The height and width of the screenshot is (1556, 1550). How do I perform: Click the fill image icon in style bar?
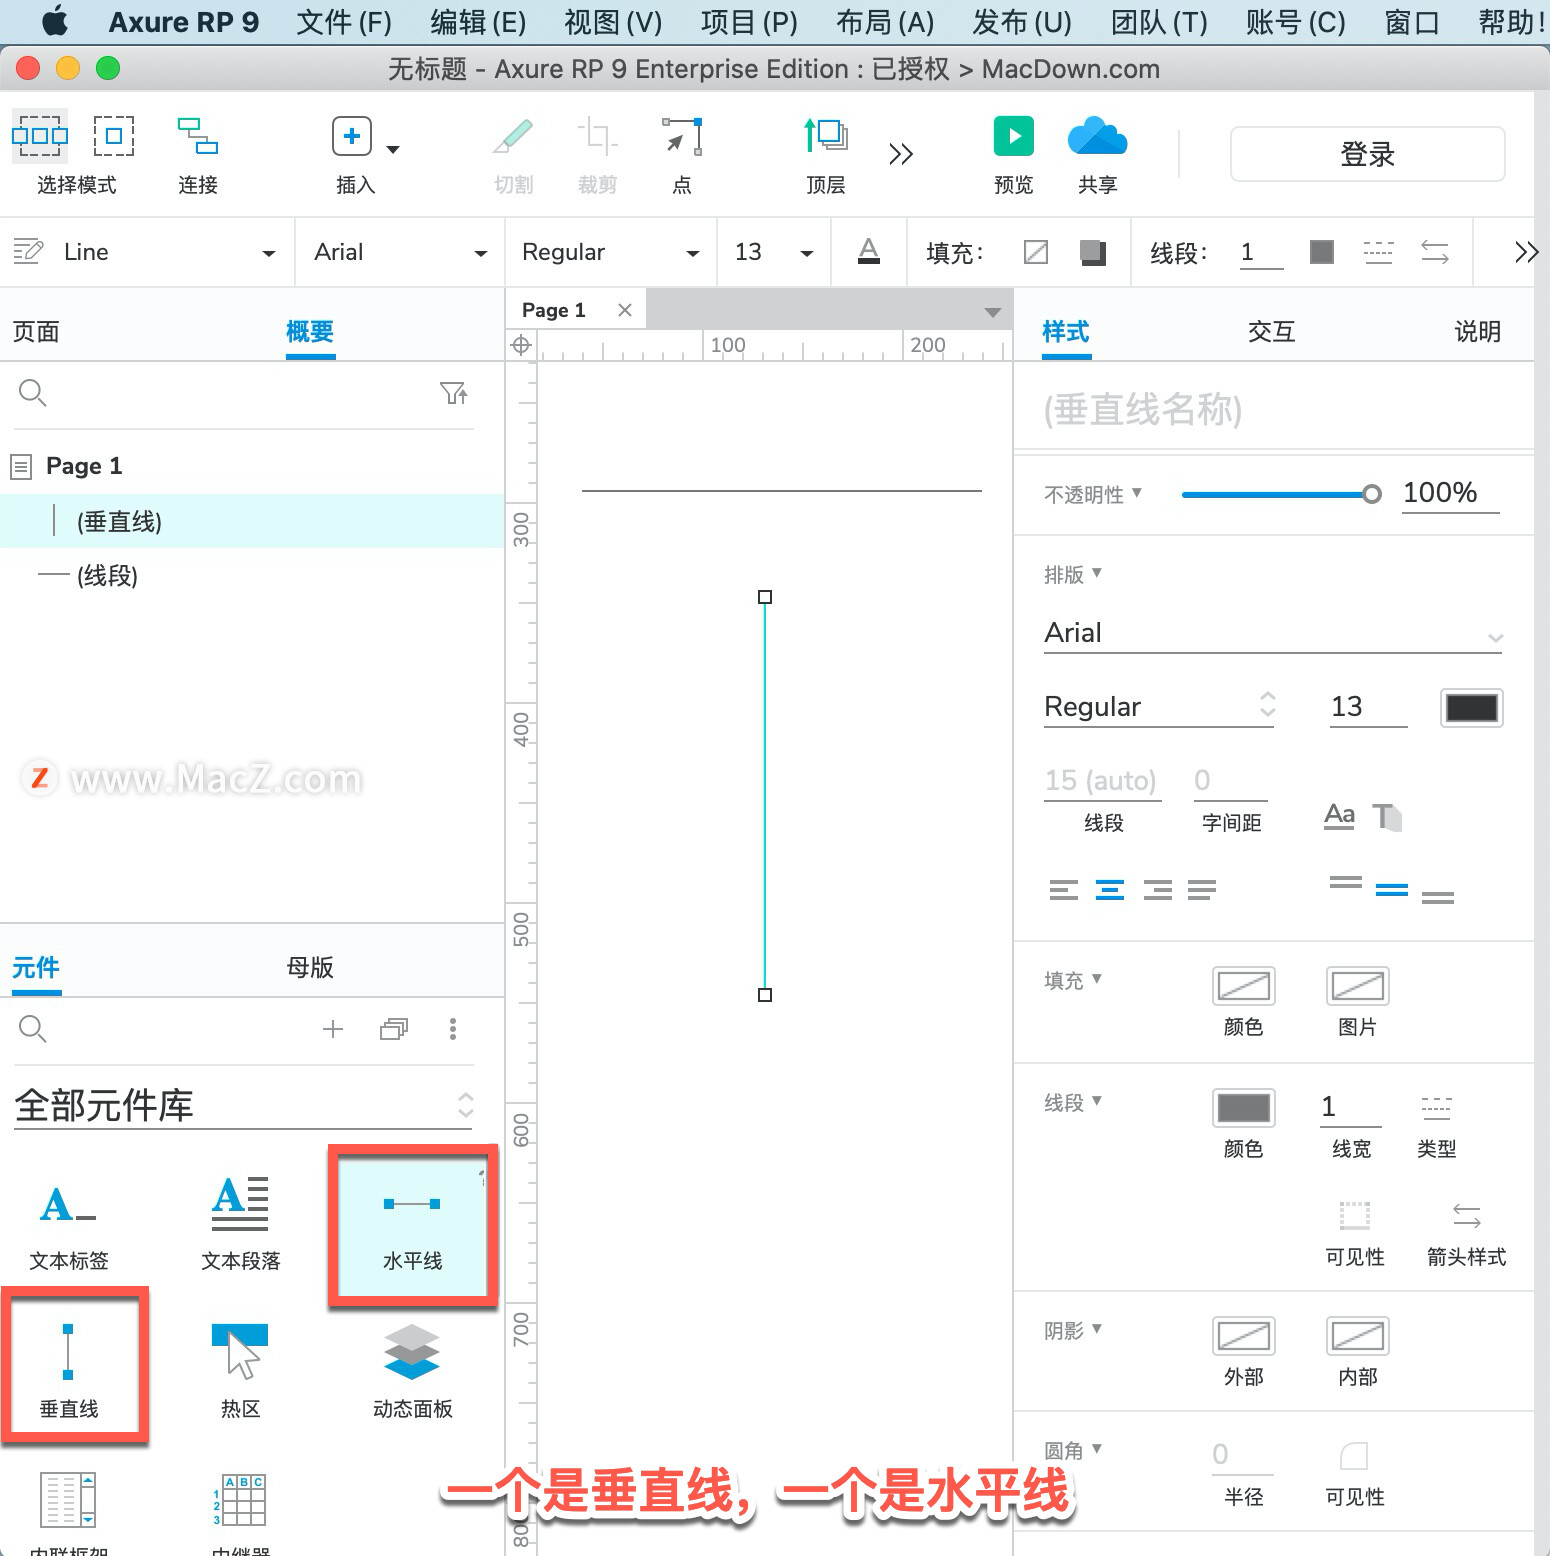pos(1093,252)
